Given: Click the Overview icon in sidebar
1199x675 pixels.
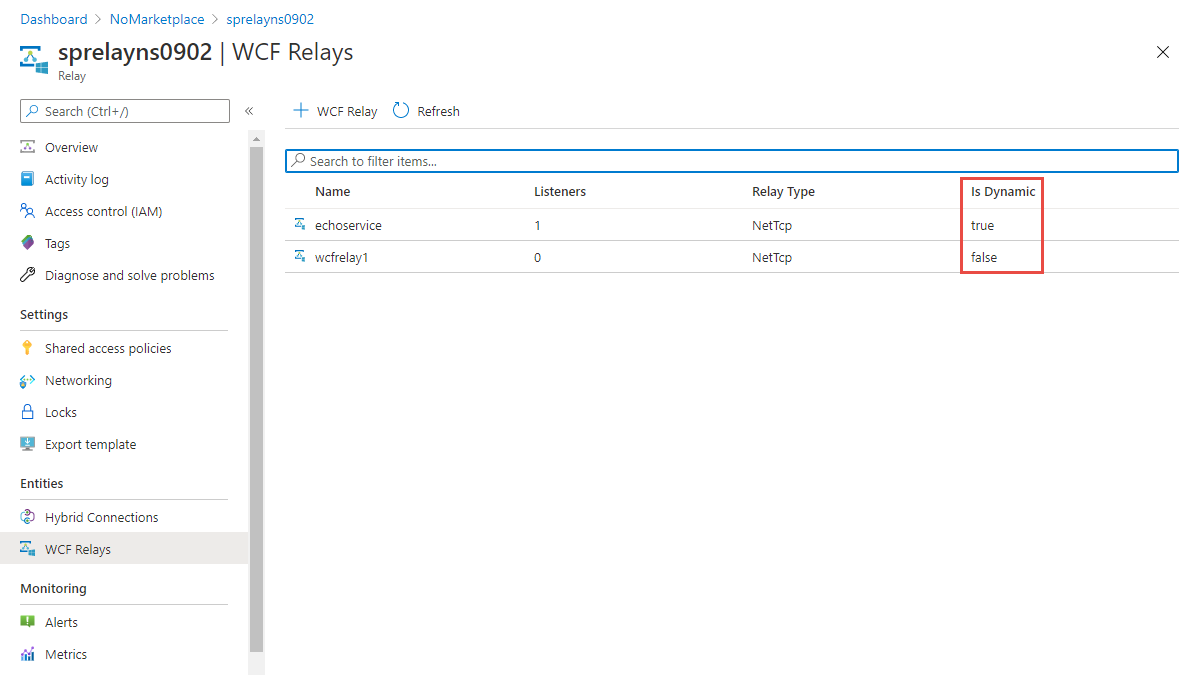Looking at the screenshot, I should pos(28,147).
